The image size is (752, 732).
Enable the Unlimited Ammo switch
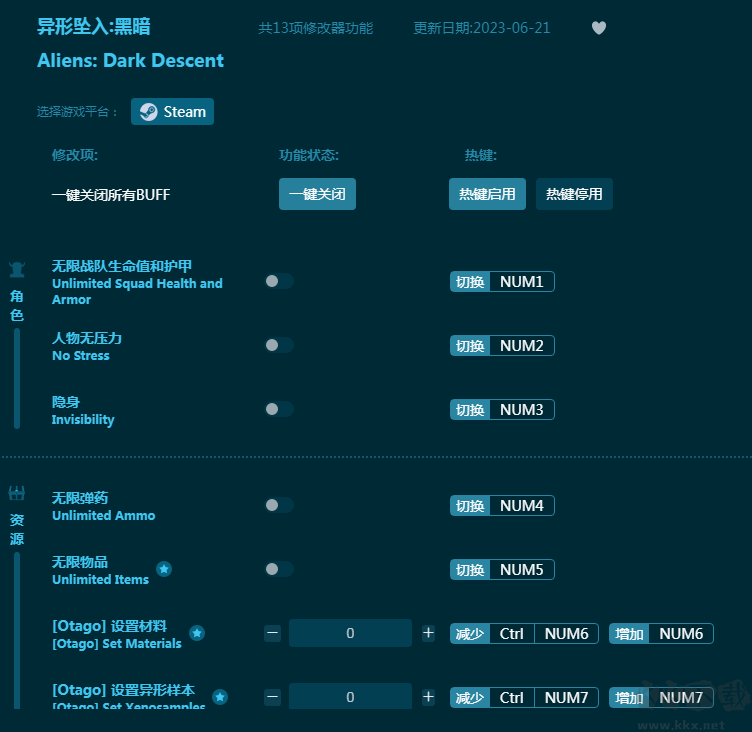point(279,505)
